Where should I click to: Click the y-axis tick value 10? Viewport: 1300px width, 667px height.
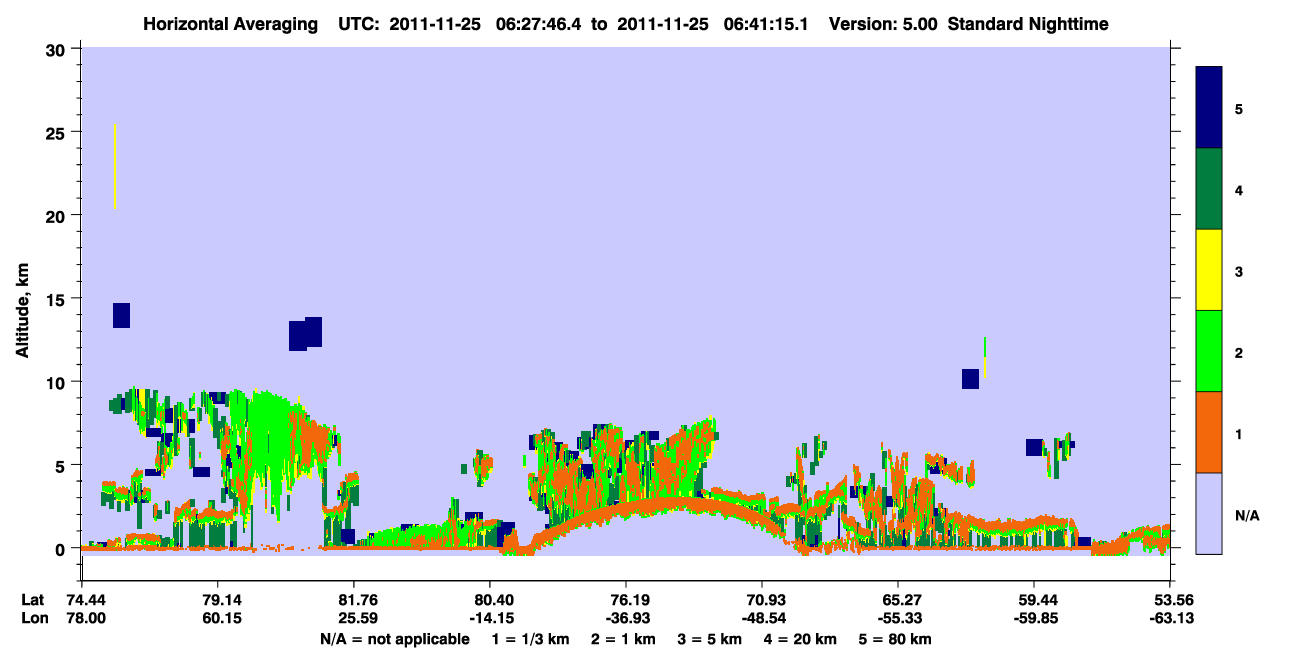tap(58, 382)
